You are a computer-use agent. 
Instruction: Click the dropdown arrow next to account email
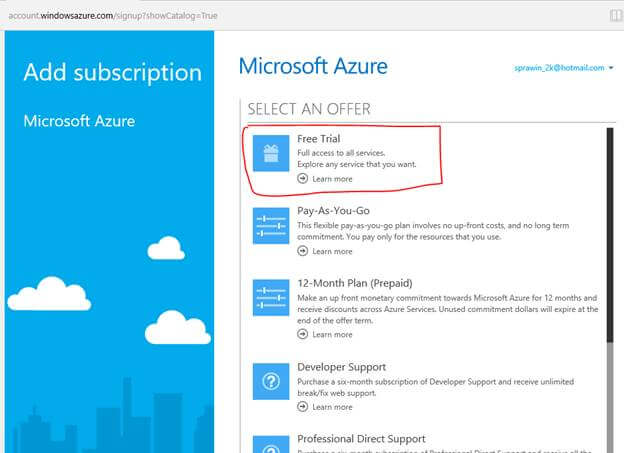tap(611, 68)
